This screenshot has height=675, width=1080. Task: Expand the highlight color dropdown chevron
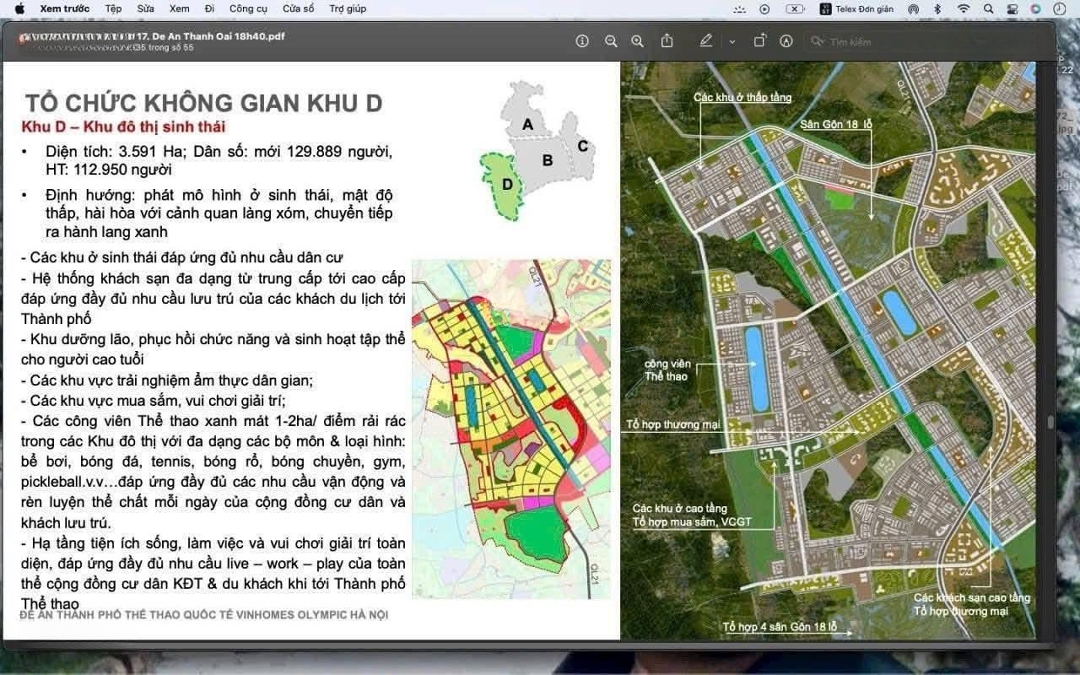(x=732, y=41)
